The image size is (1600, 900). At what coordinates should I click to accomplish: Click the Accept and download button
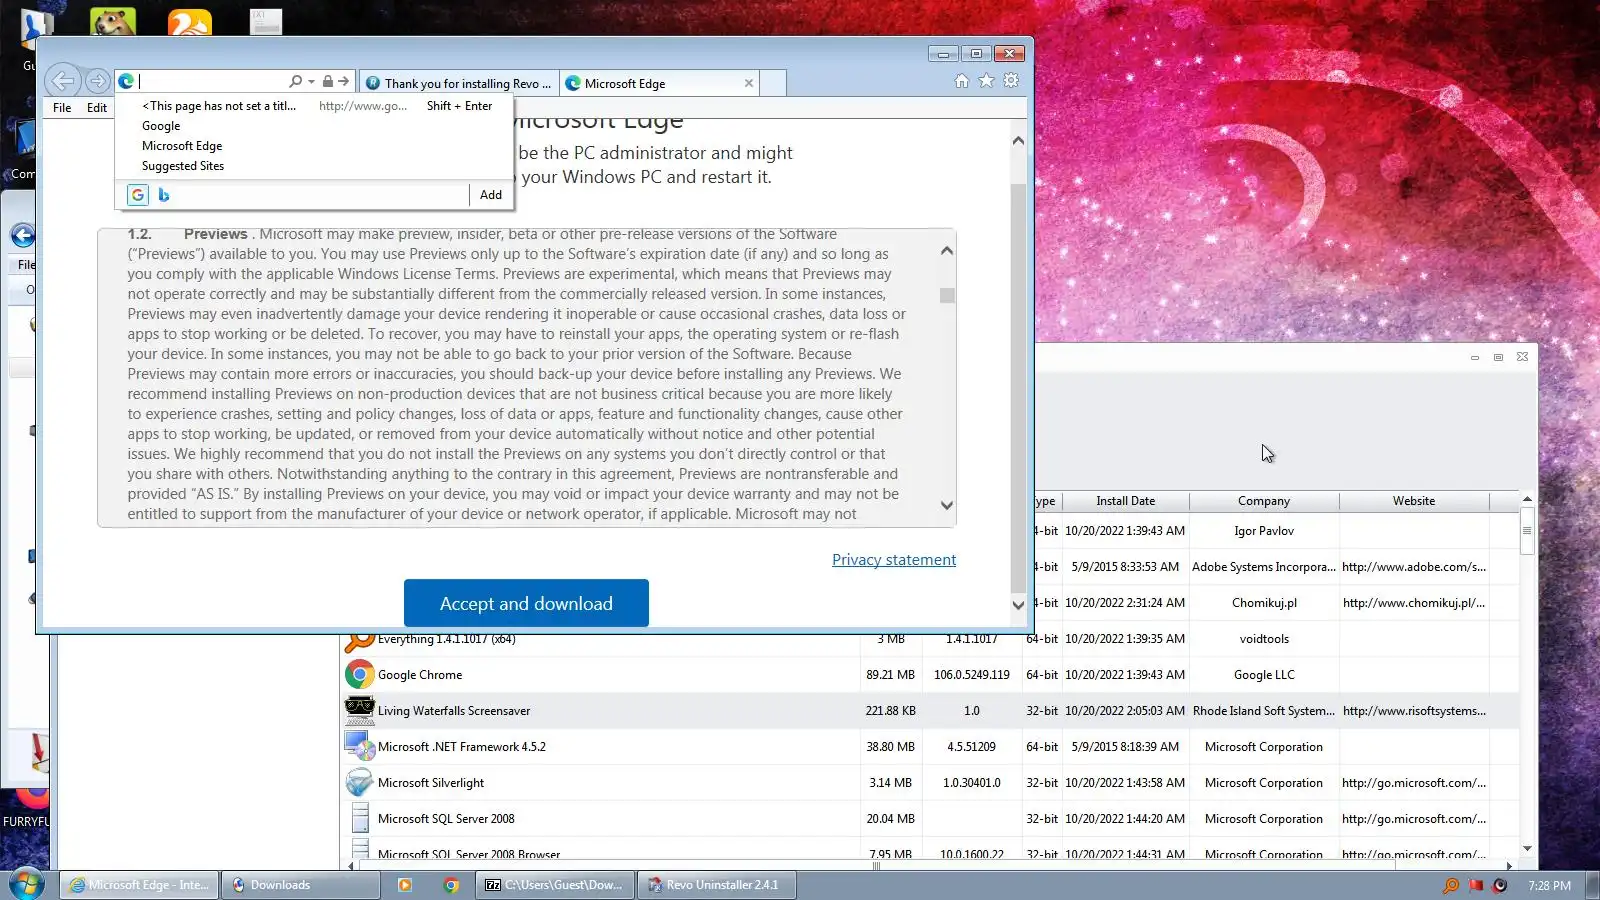tap(526, 603)
